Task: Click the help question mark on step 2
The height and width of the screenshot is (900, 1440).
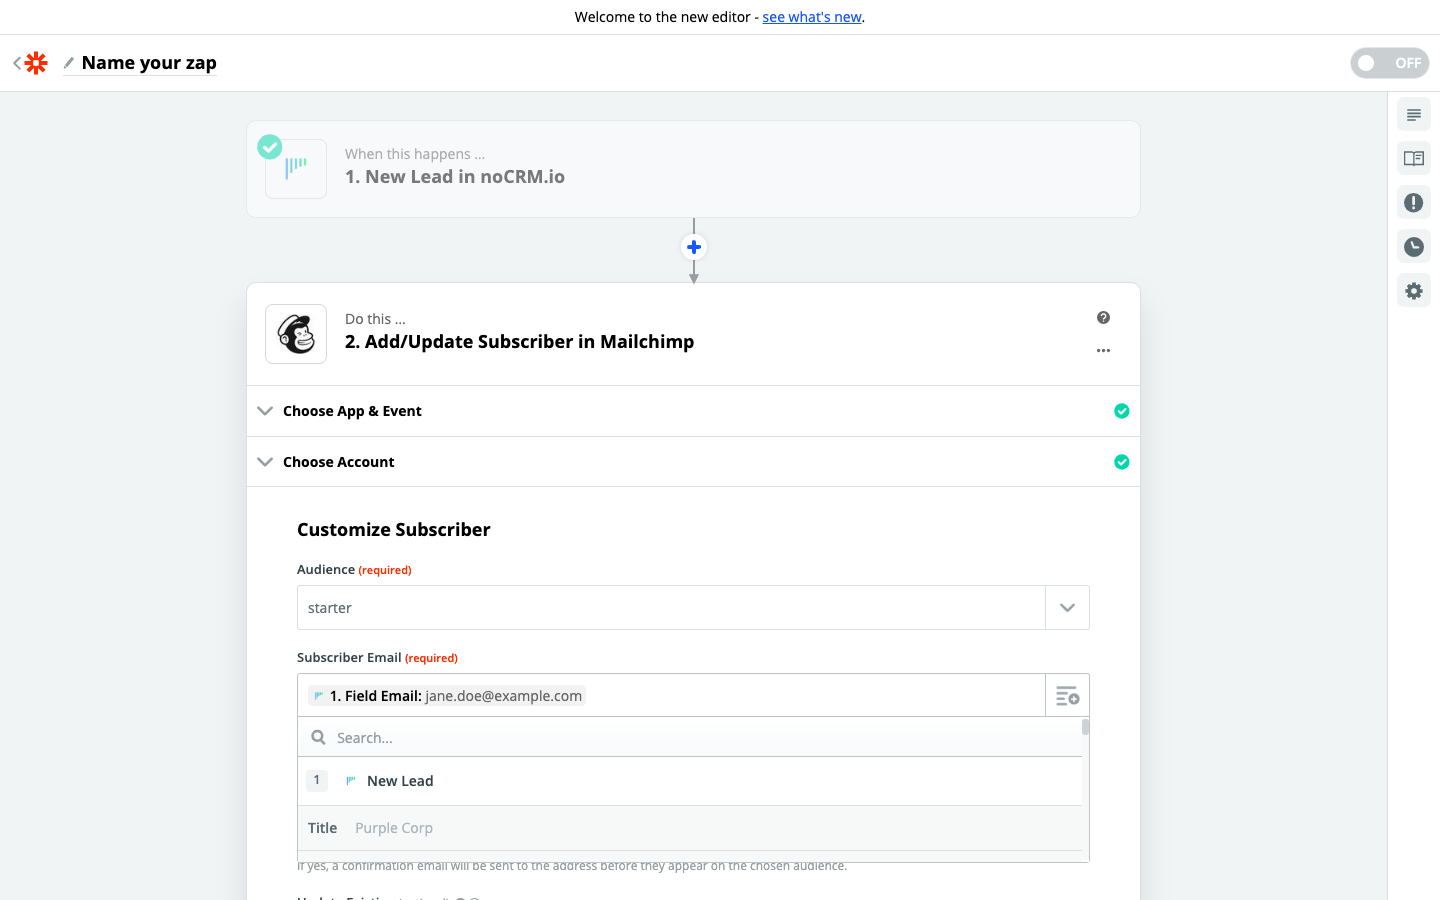Action: 1103,318
